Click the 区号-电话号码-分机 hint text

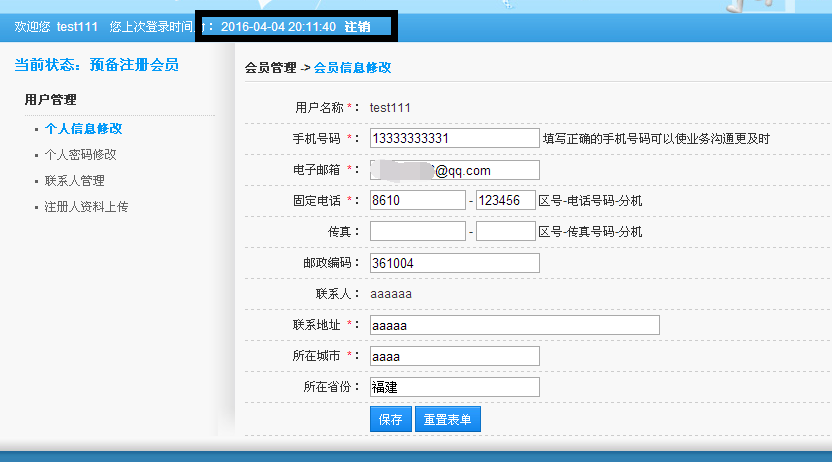[590, 201]
